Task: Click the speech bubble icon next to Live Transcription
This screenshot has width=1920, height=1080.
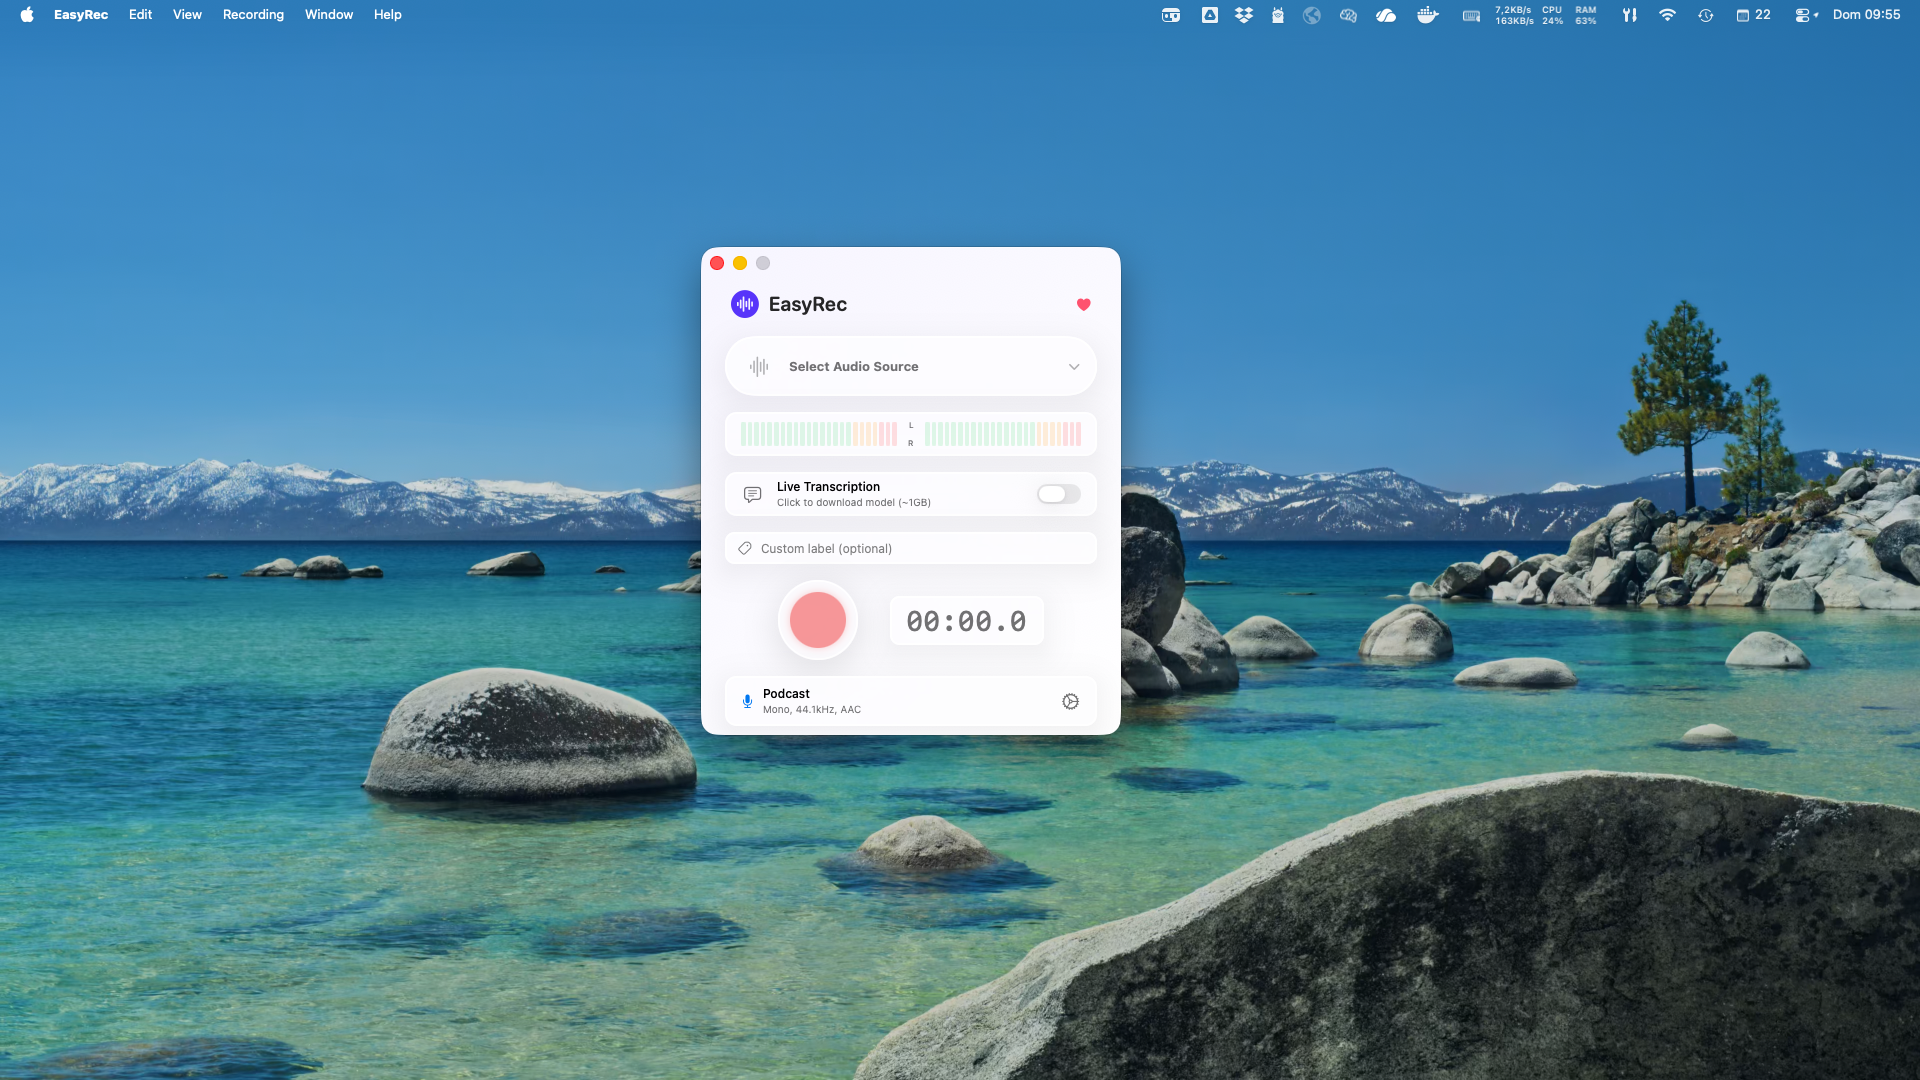Action: [751, 494]
